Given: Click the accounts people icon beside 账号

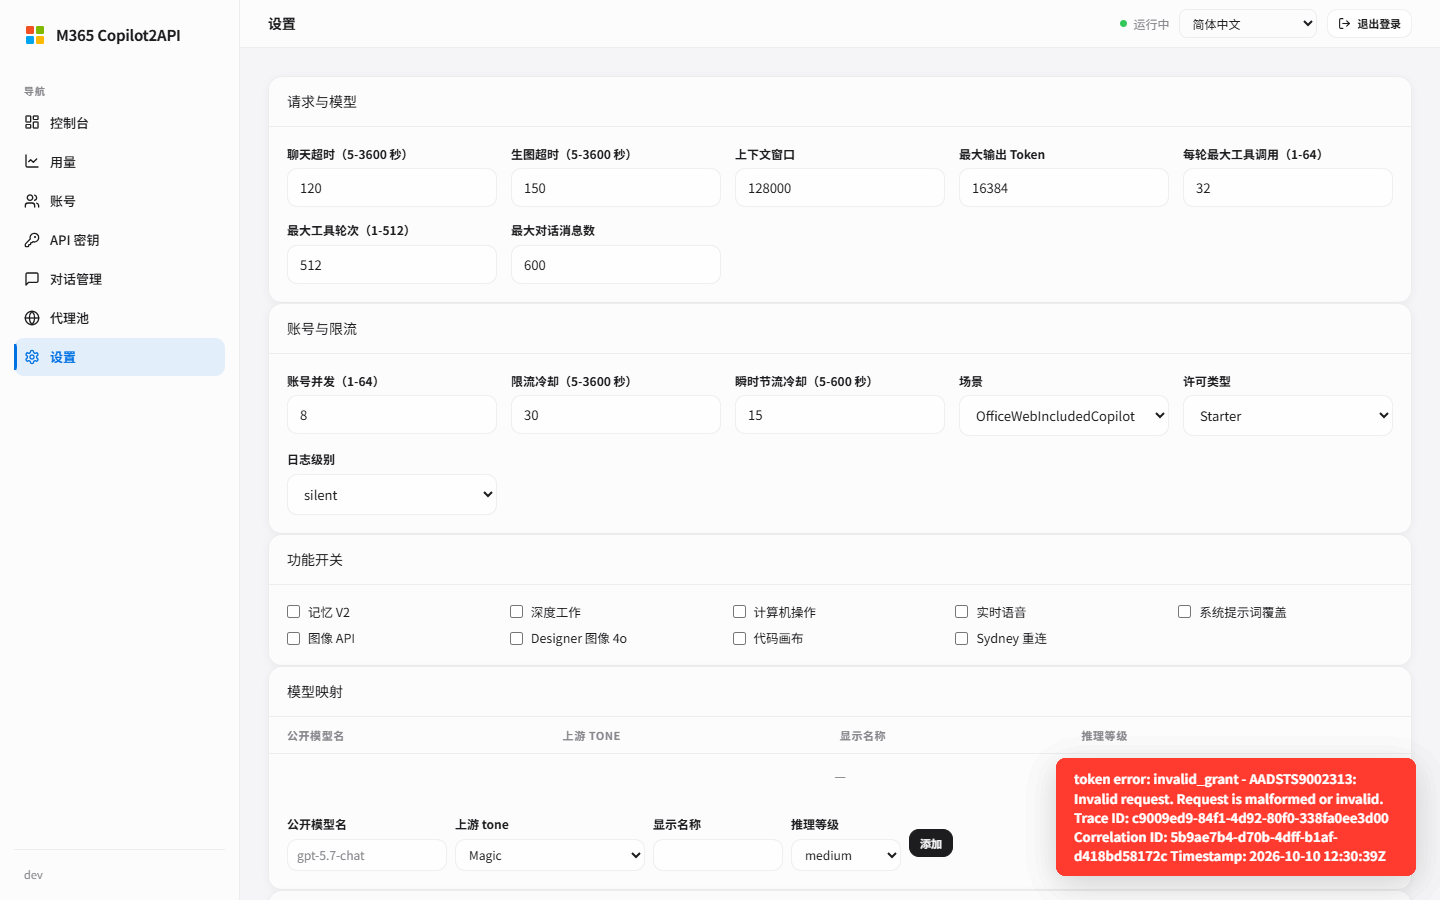Looking at the screenshot, I should pyautogui.click(x=32, y=200).
